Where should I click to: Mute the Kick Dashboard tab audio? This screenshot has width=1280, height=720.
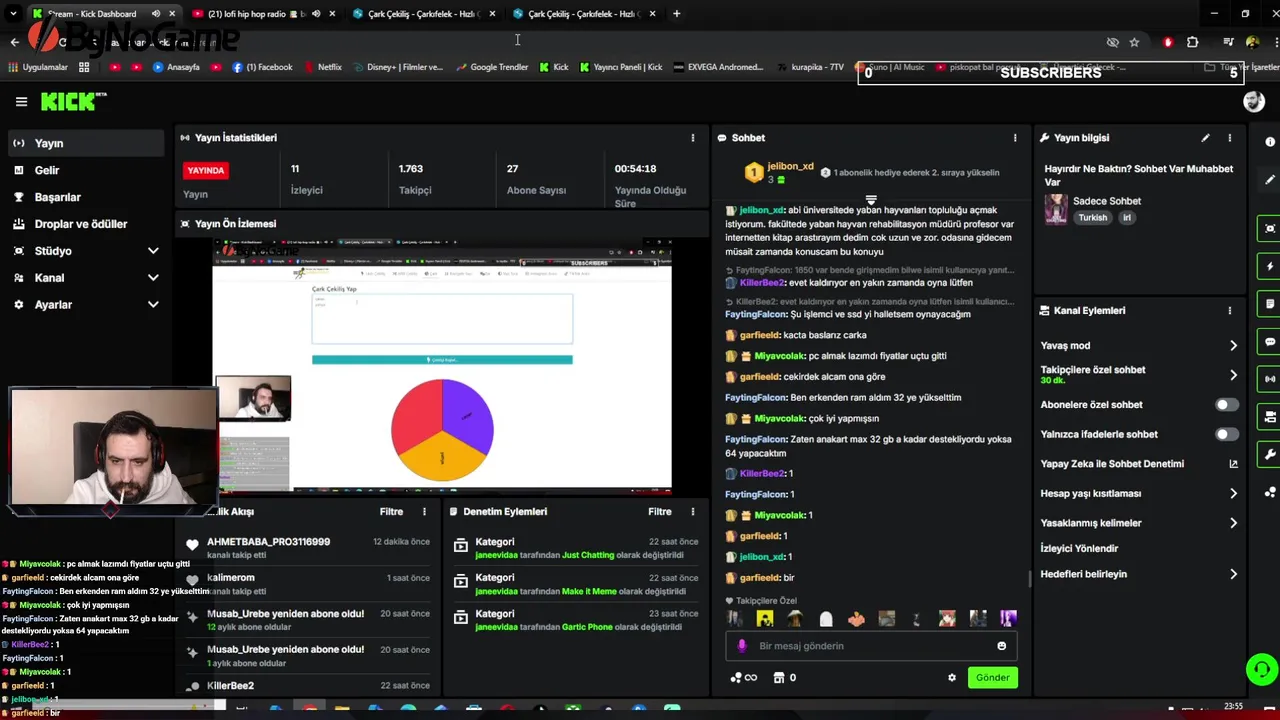[156, 14]
